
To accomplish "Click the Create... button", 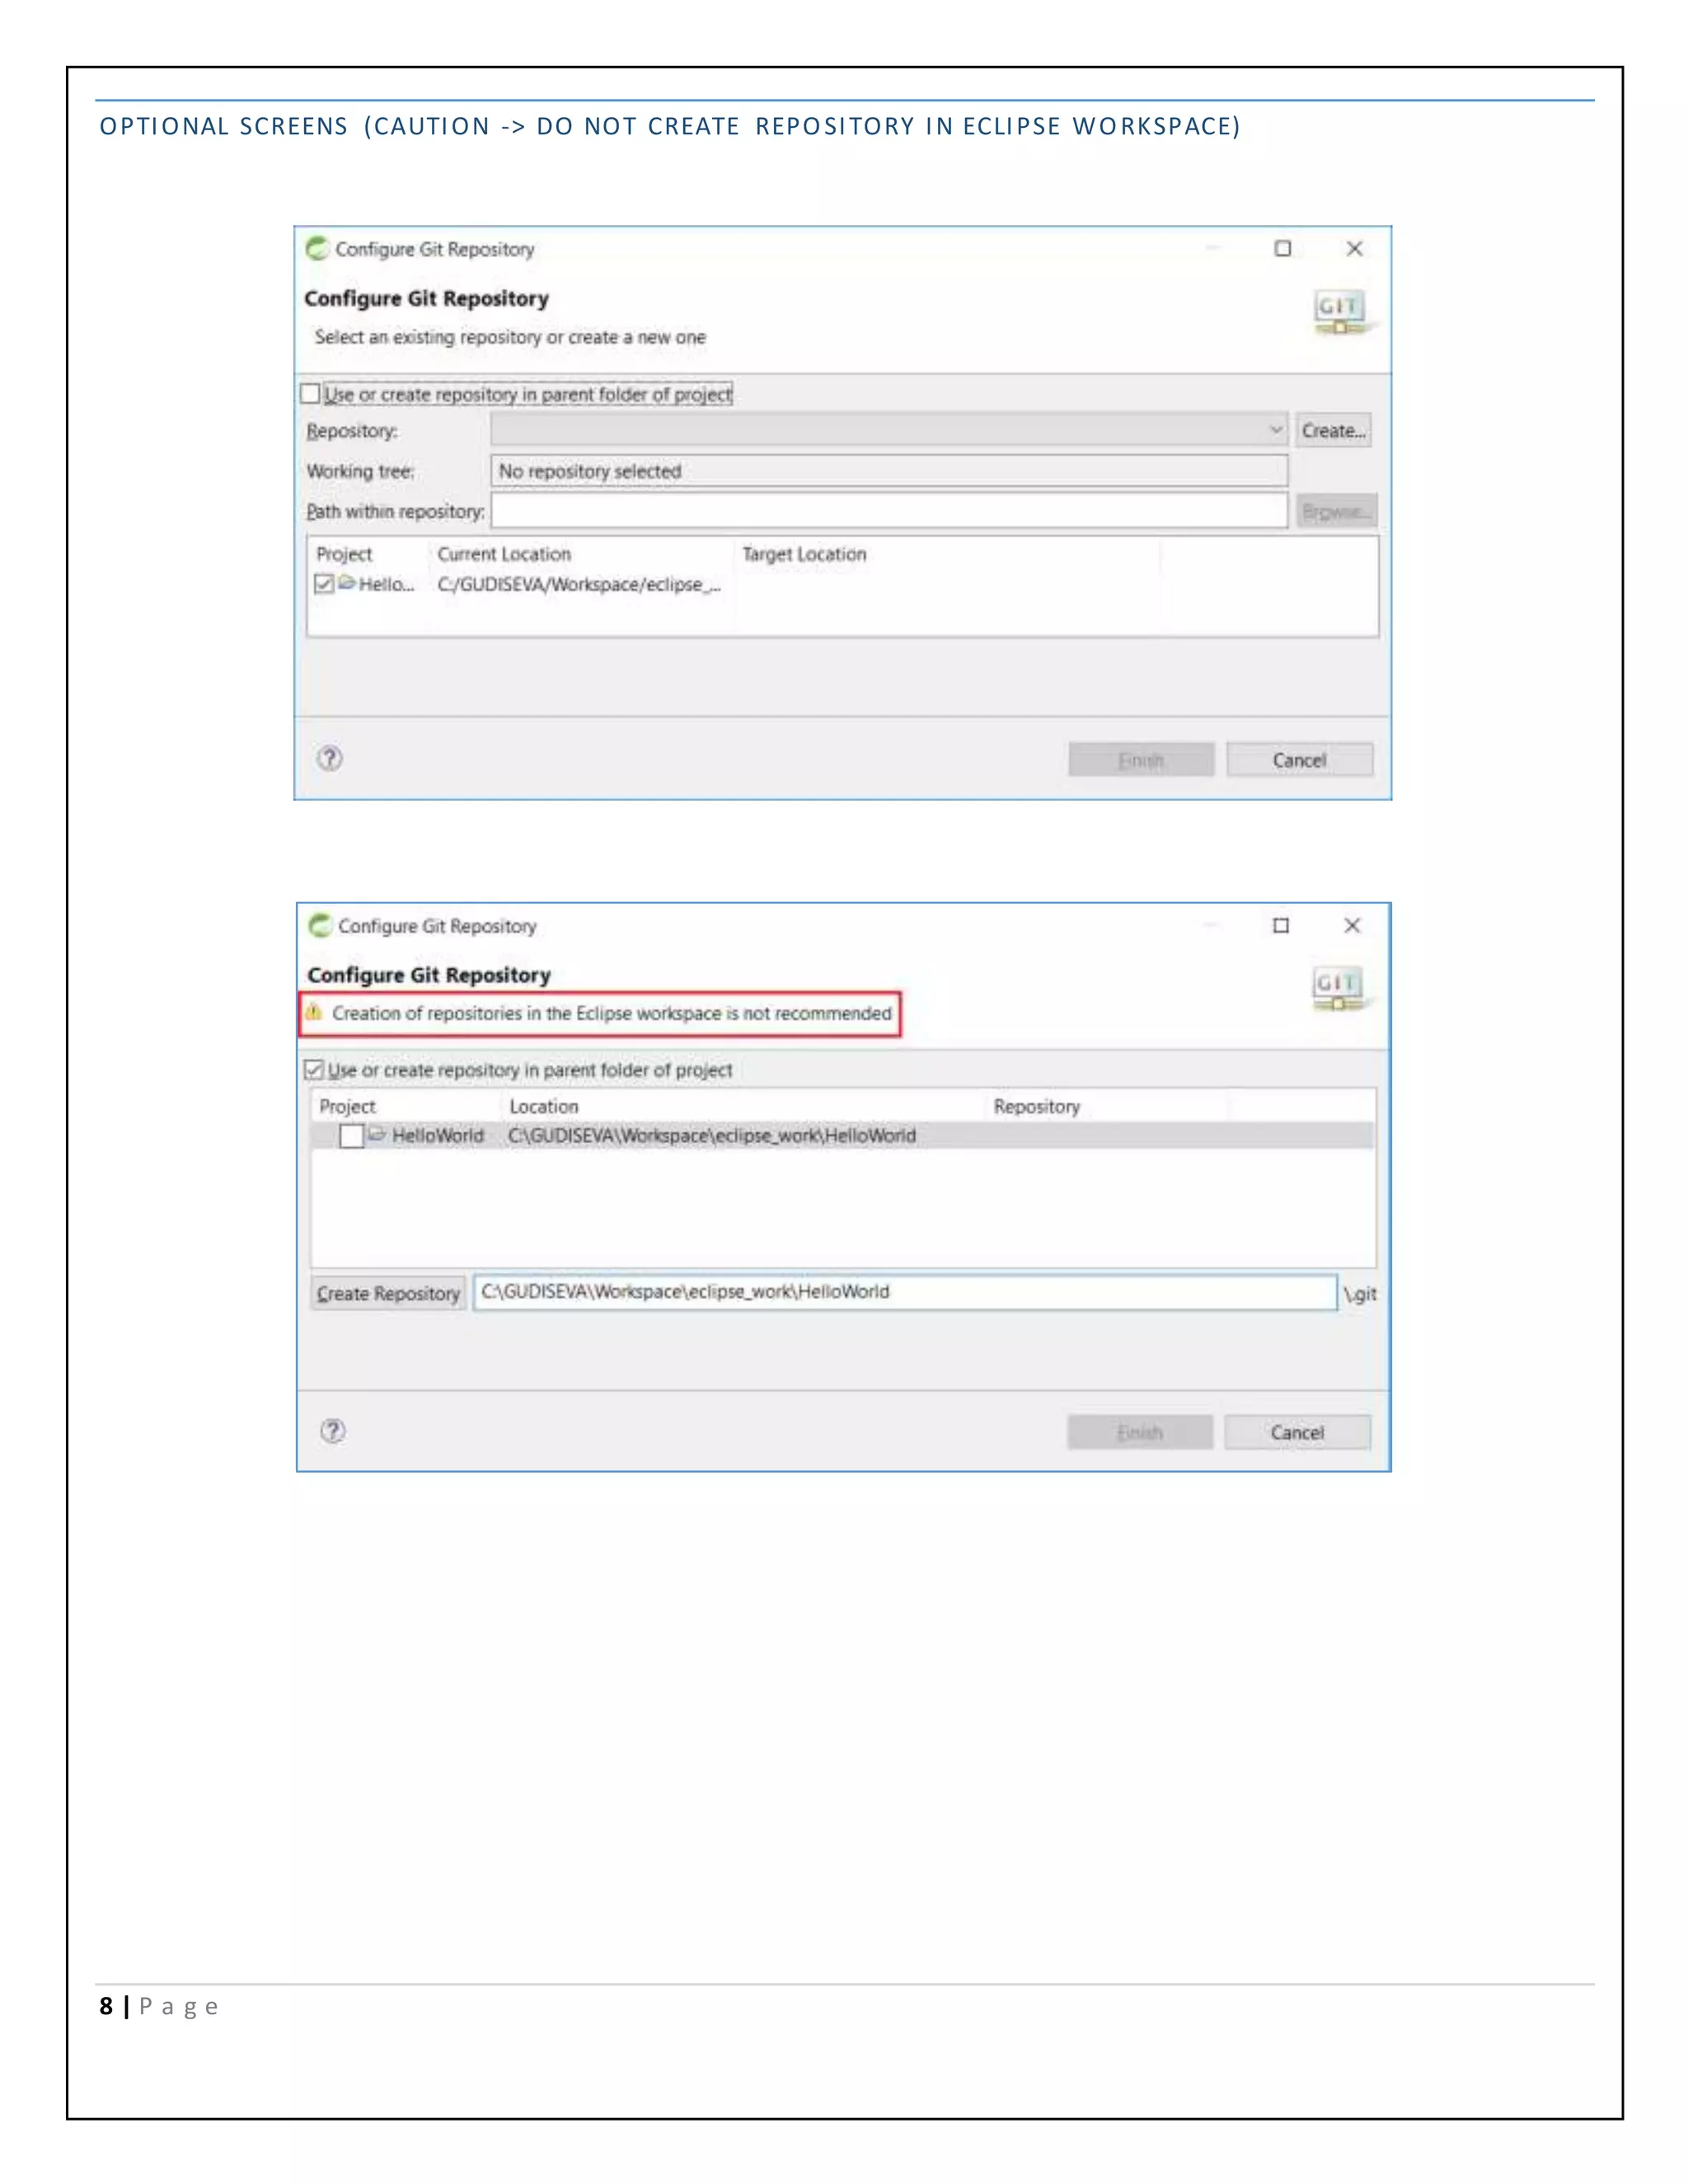I will (1333, 430).
